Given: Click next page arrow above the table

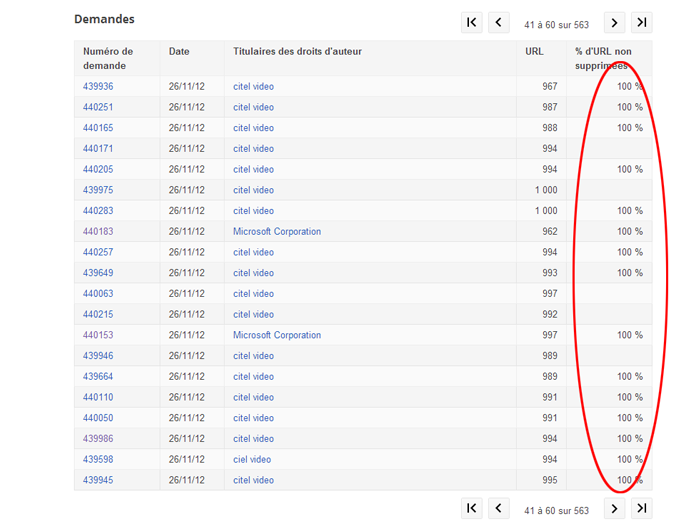Looking at the screenshot, I should coord(615,23).
